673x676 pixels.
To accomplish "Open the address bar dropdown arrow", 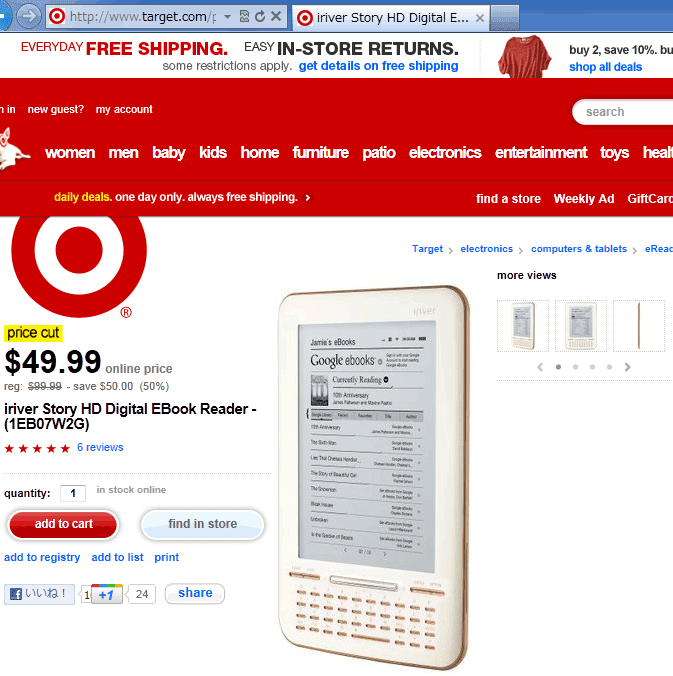I will pos(228,17).
